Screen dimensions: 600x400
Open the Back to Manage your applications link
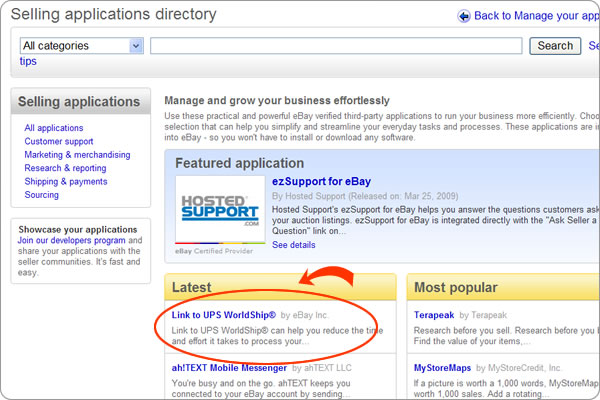pos(537,16)
